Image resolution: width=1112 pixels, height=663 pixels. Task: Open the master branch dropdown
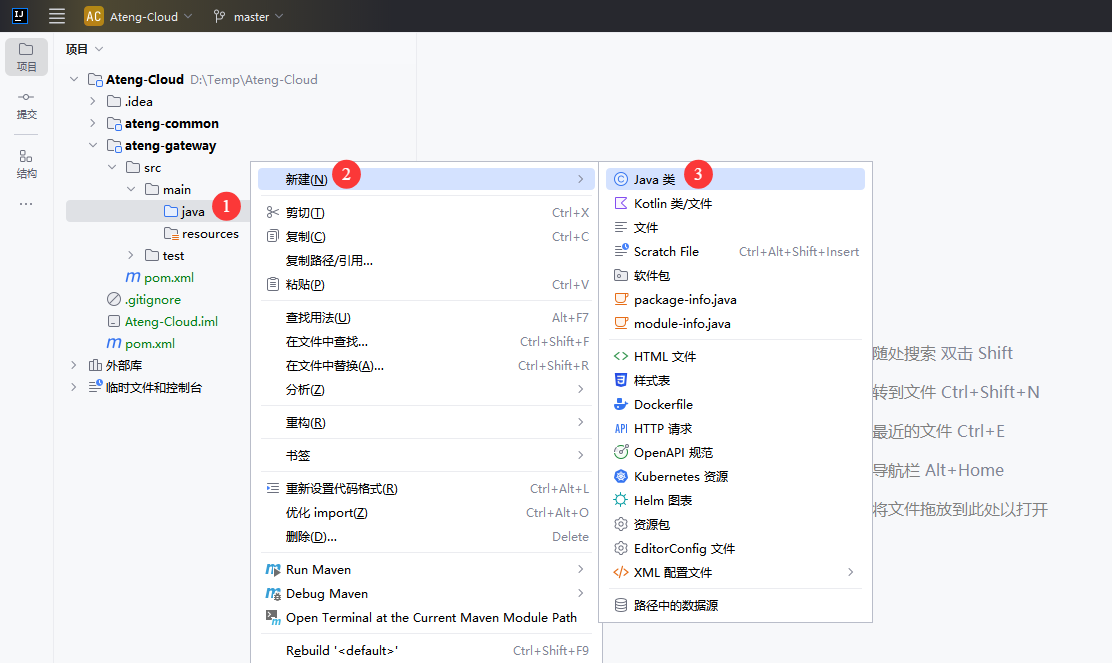249,17
